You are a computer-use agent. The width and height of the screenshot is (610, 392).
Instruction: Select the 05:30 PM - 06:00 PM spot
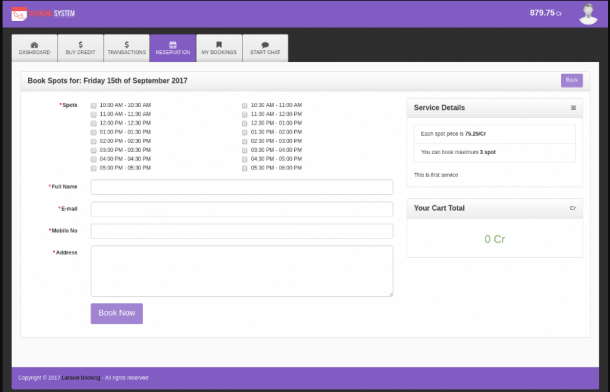point(244,168)
